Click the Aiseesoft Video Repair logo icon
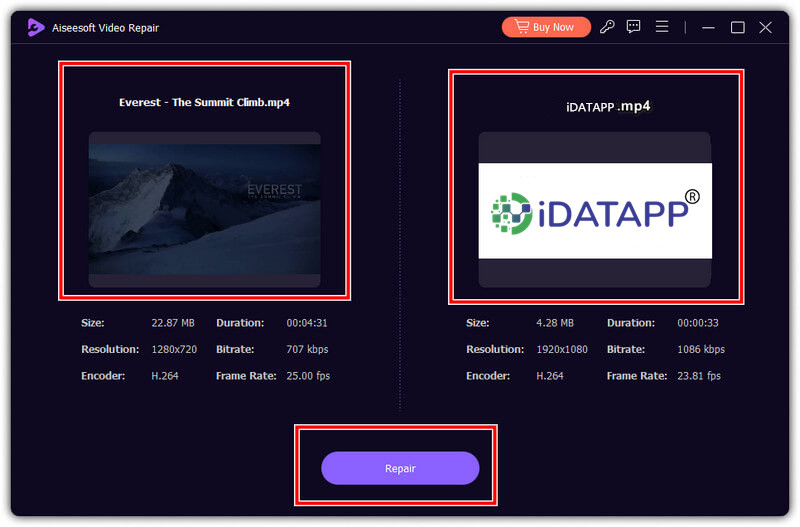This screenshot has width=800, height=527. click(x=36, y=27)
